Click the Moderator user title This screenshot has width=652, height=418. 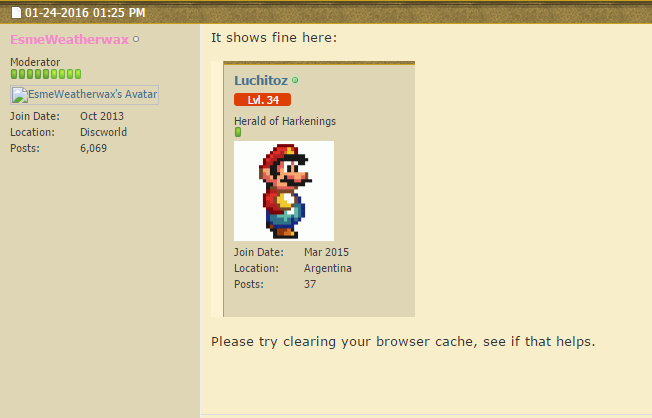coord(35,62)
